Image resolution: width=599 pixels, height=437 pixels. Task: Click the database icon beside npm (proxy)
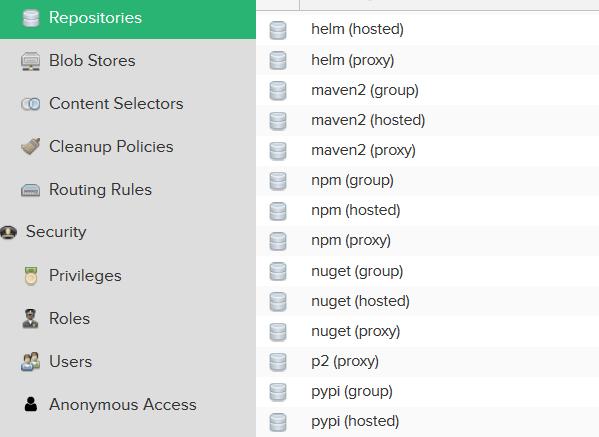[x=278, y=241]
